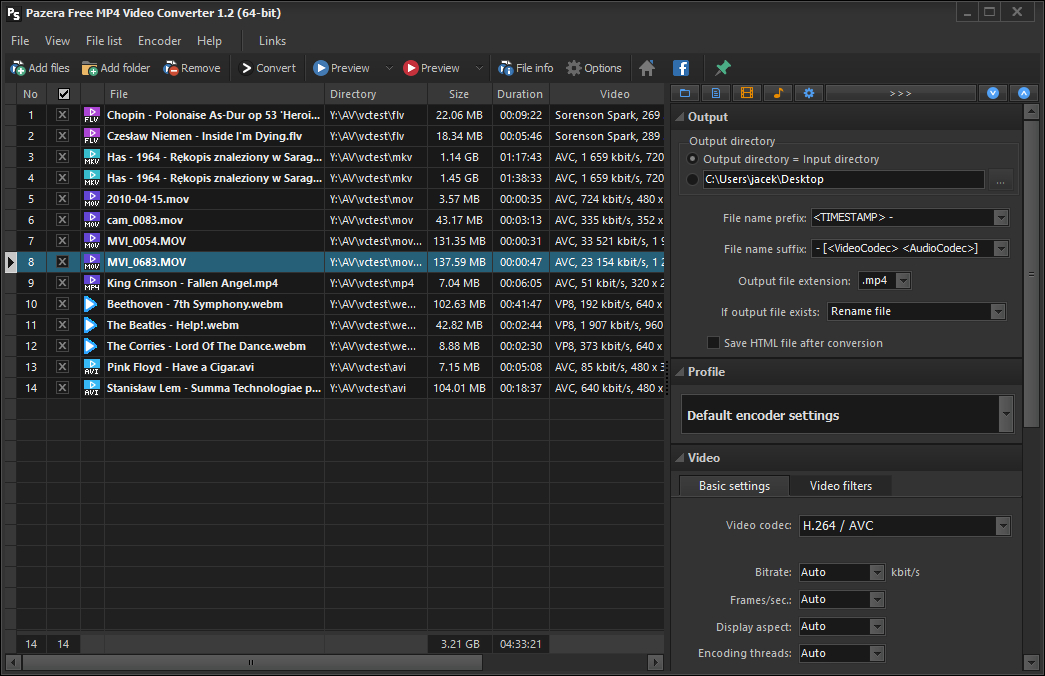The width and height of the screenshot is (1045, 676).
Task: Open the Facebook link icon
Action: point(680,68)
